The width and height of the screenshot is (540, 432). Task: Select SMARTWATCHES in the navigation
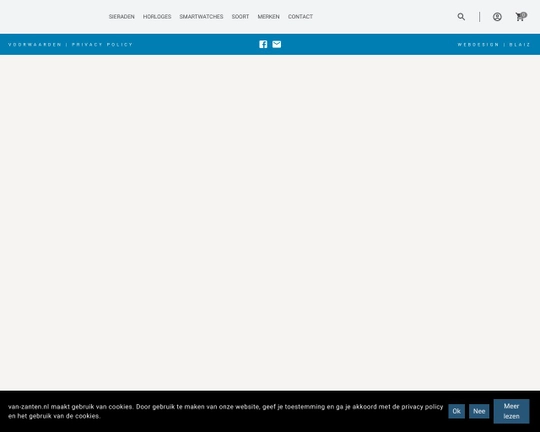201,17
